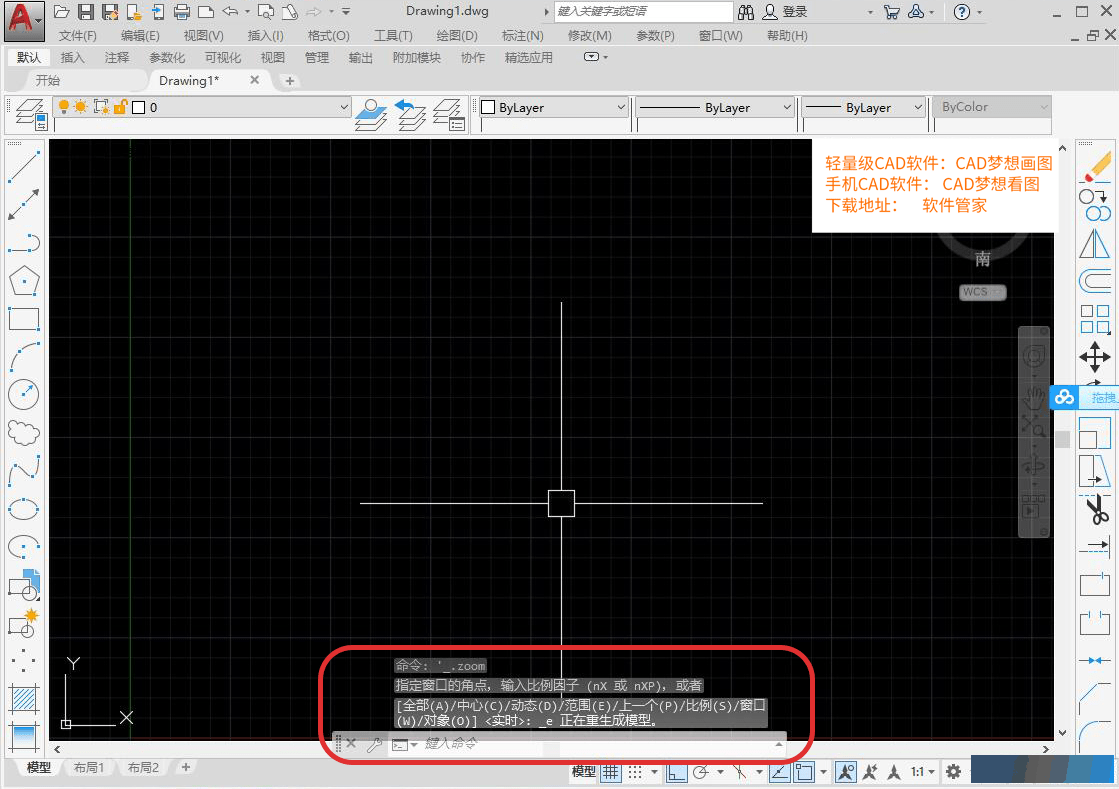
Task: Select the Trim scissors tool
Action: [x=1095, y=509]
